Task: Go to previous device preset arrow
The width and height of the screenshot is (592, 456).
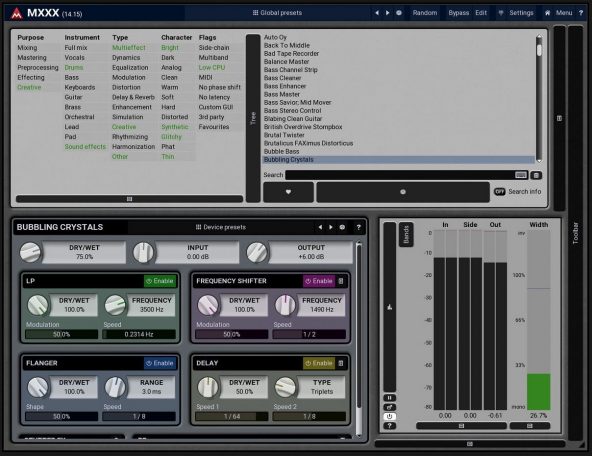Action: pos(320,227)
